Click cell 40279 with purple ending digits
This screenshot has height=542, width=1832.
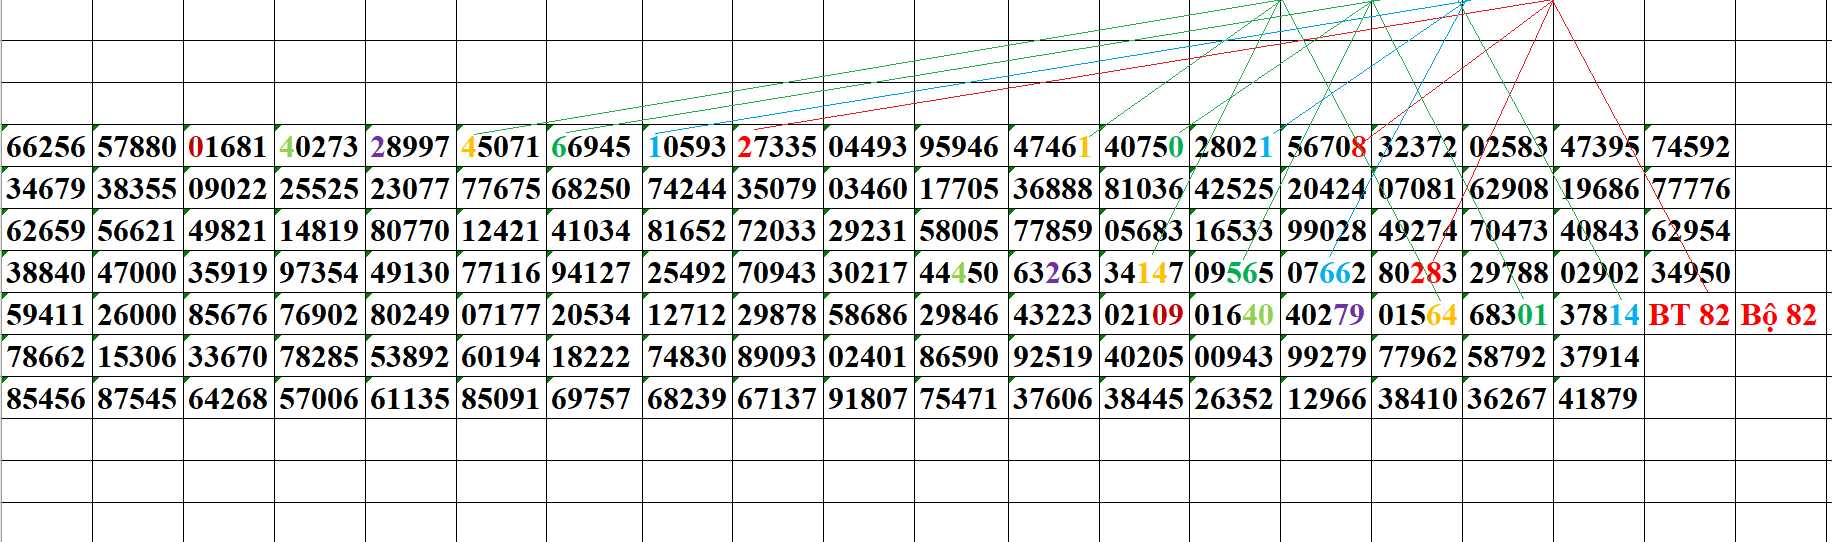pos(1325,315)
